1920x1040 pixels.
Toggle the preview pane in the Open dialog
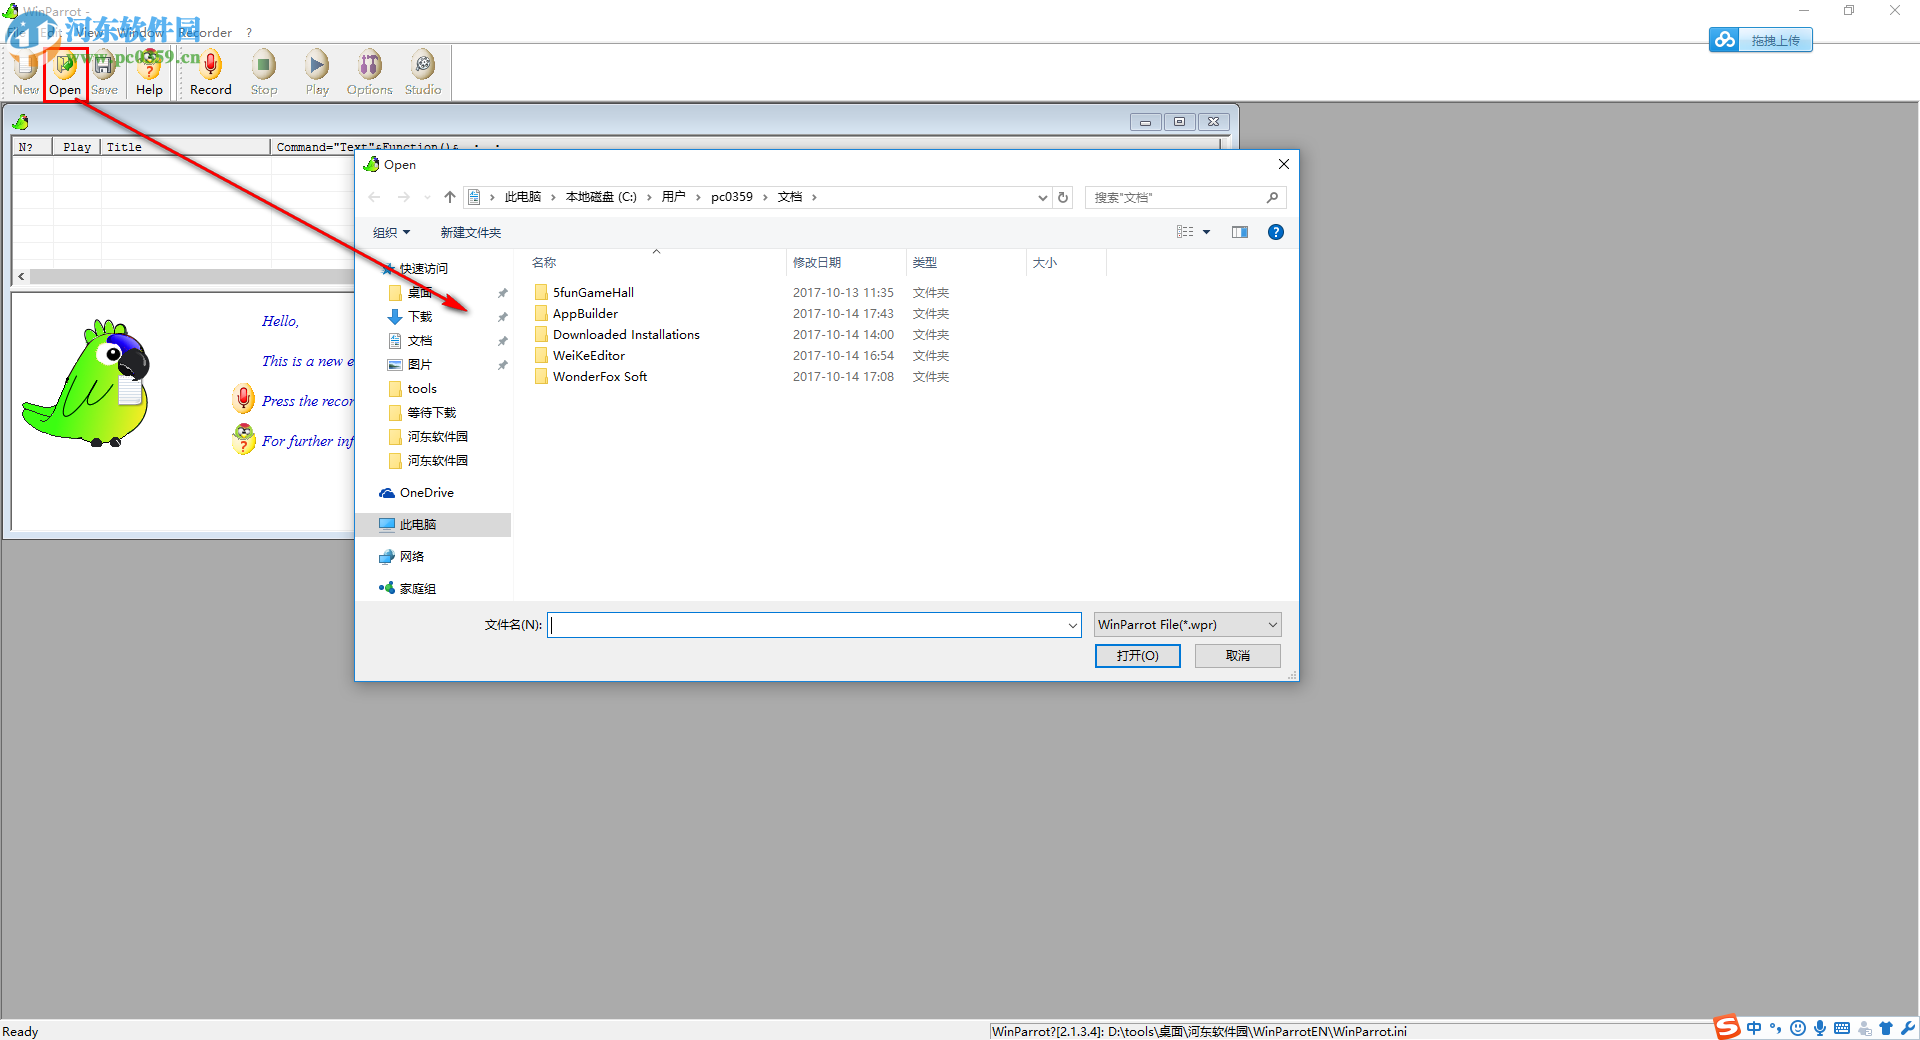click(1239, 231)
